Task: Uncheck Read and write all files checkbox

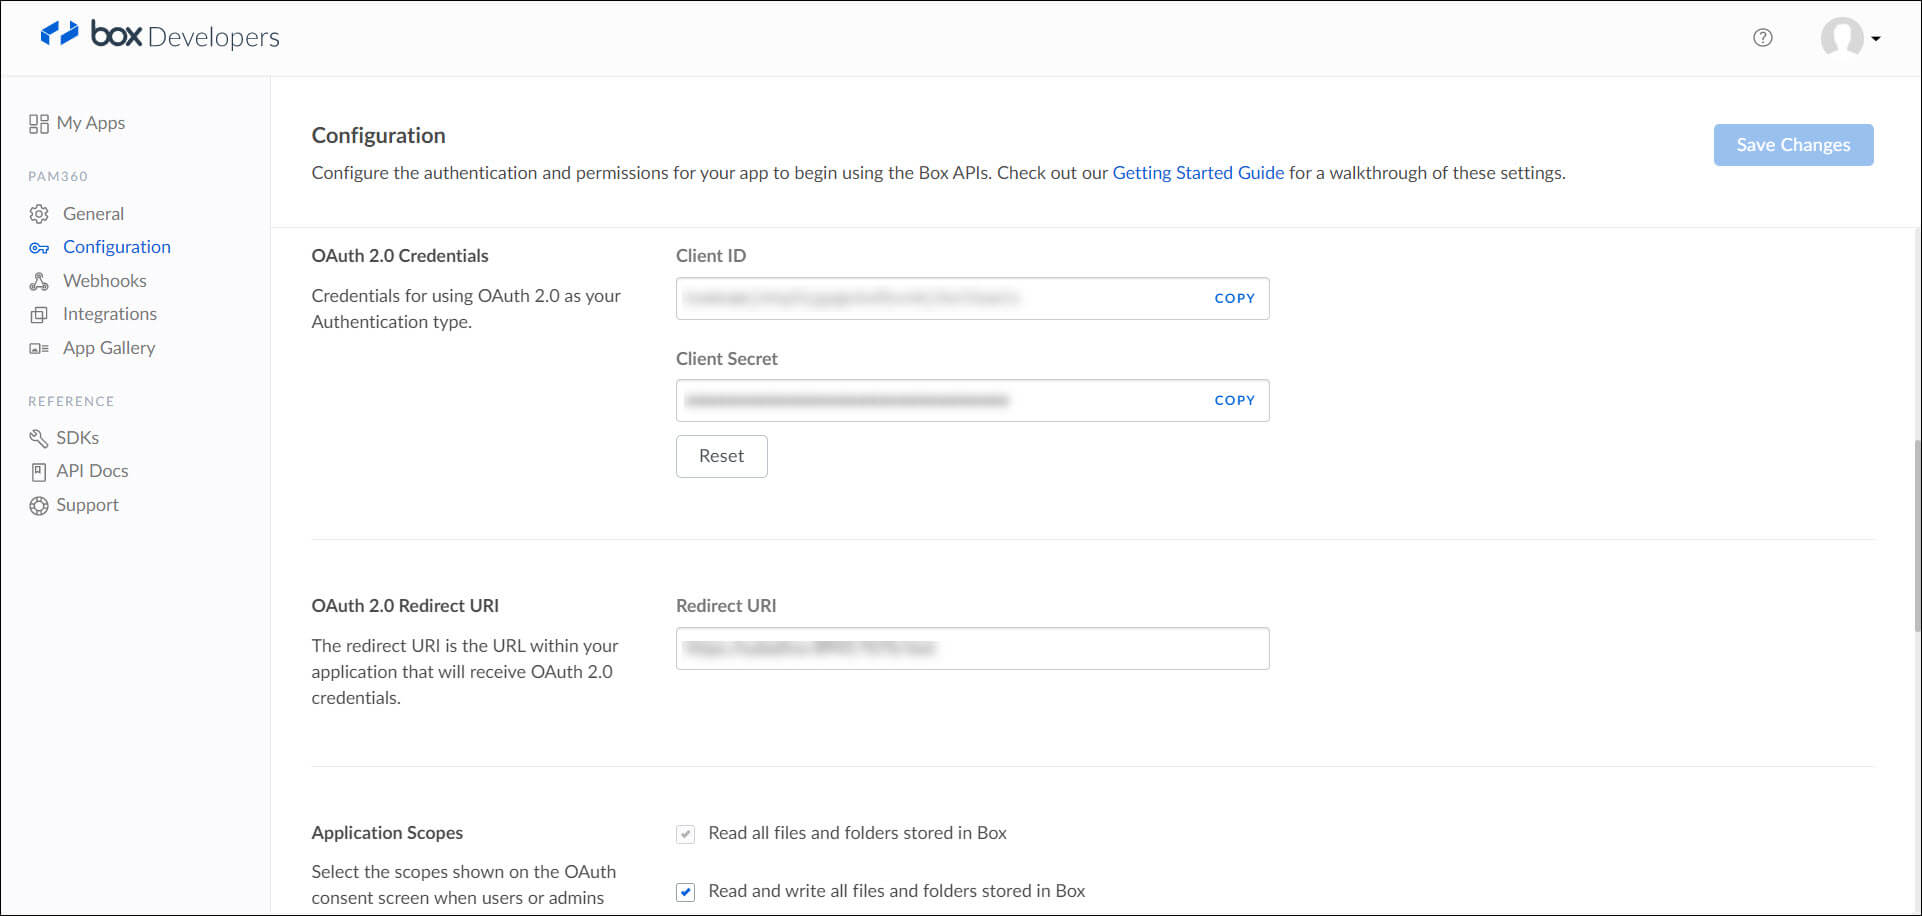Action: [x=685, y=892]
